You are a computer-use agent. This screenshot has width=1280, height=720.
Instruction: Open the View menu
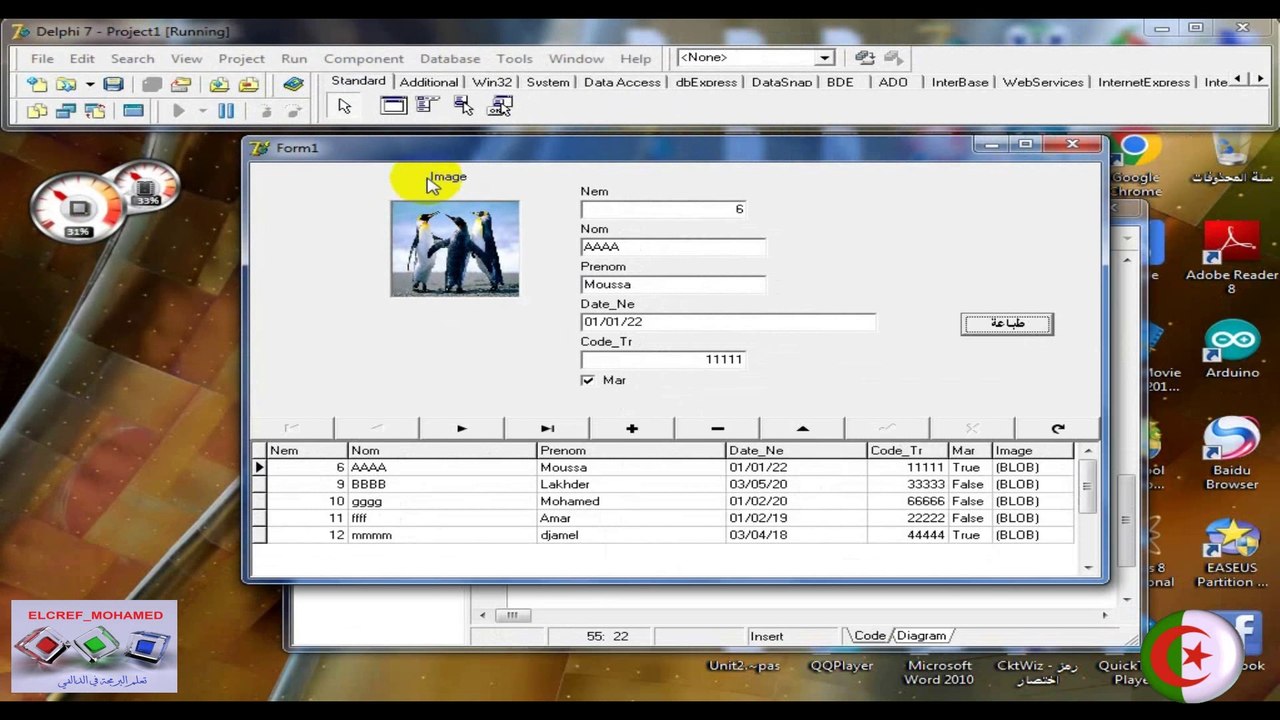[186, 59]
